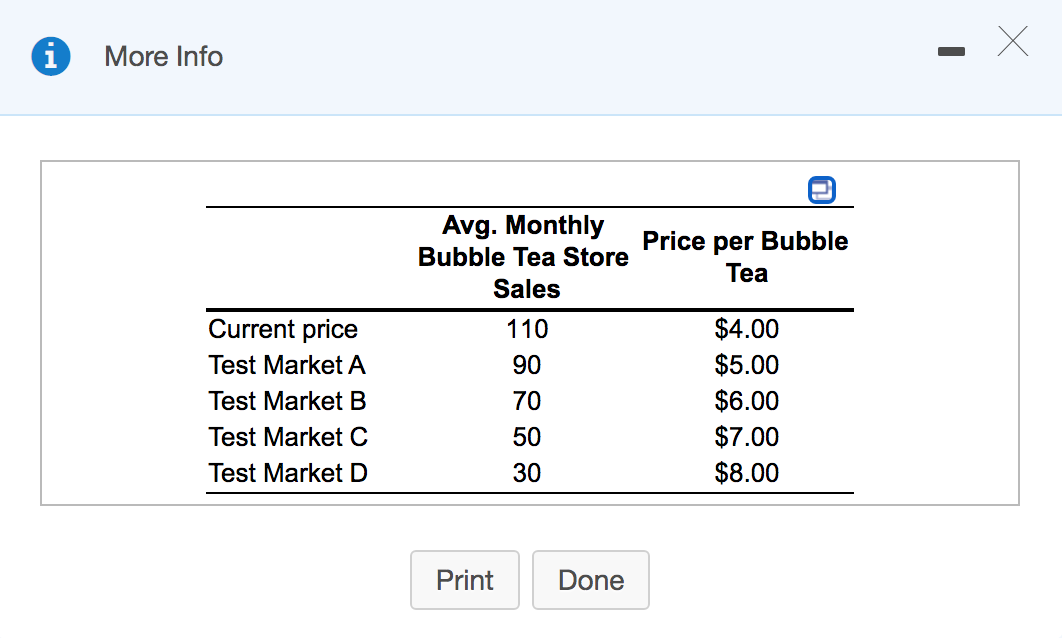This screenshot has height=638, width=1062.
Task: Click the sales value 110
Action: pyautogui.click(x=527, y=329)
